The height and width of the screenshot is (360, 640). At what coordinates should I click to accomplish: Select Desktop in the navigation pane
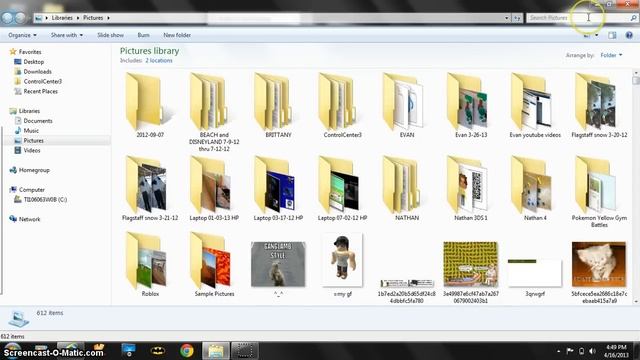click(29, 62)
